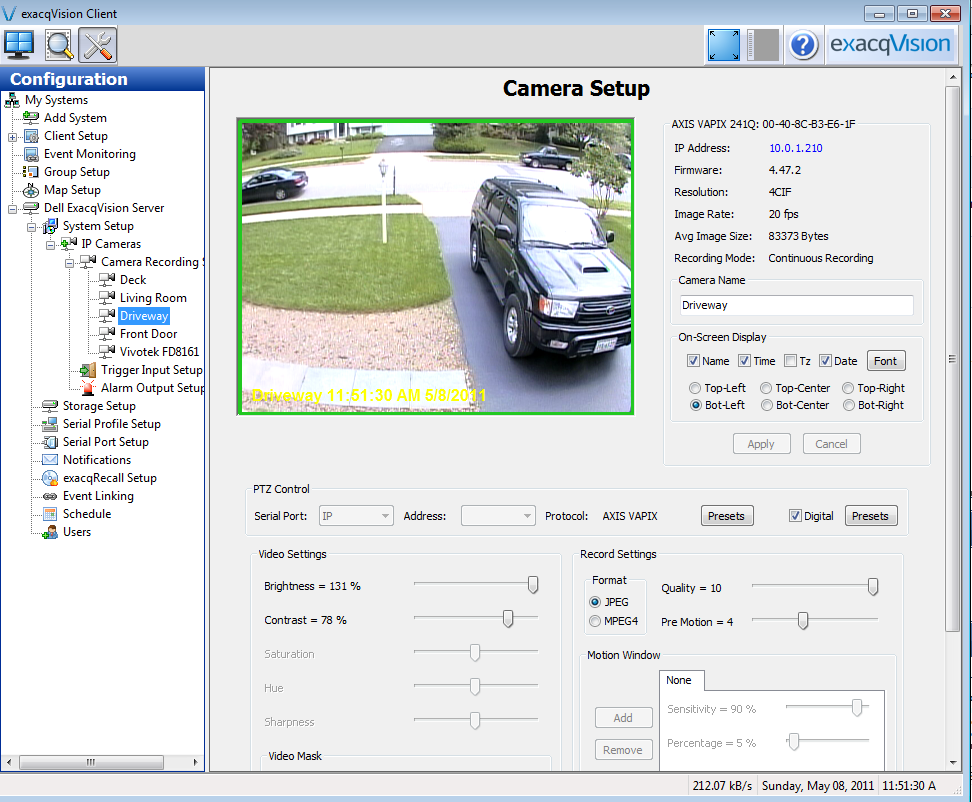Viewport: 972px width, 802px height.
Task: Select the Bot-Right display position
Action: (x=849, y=405)
